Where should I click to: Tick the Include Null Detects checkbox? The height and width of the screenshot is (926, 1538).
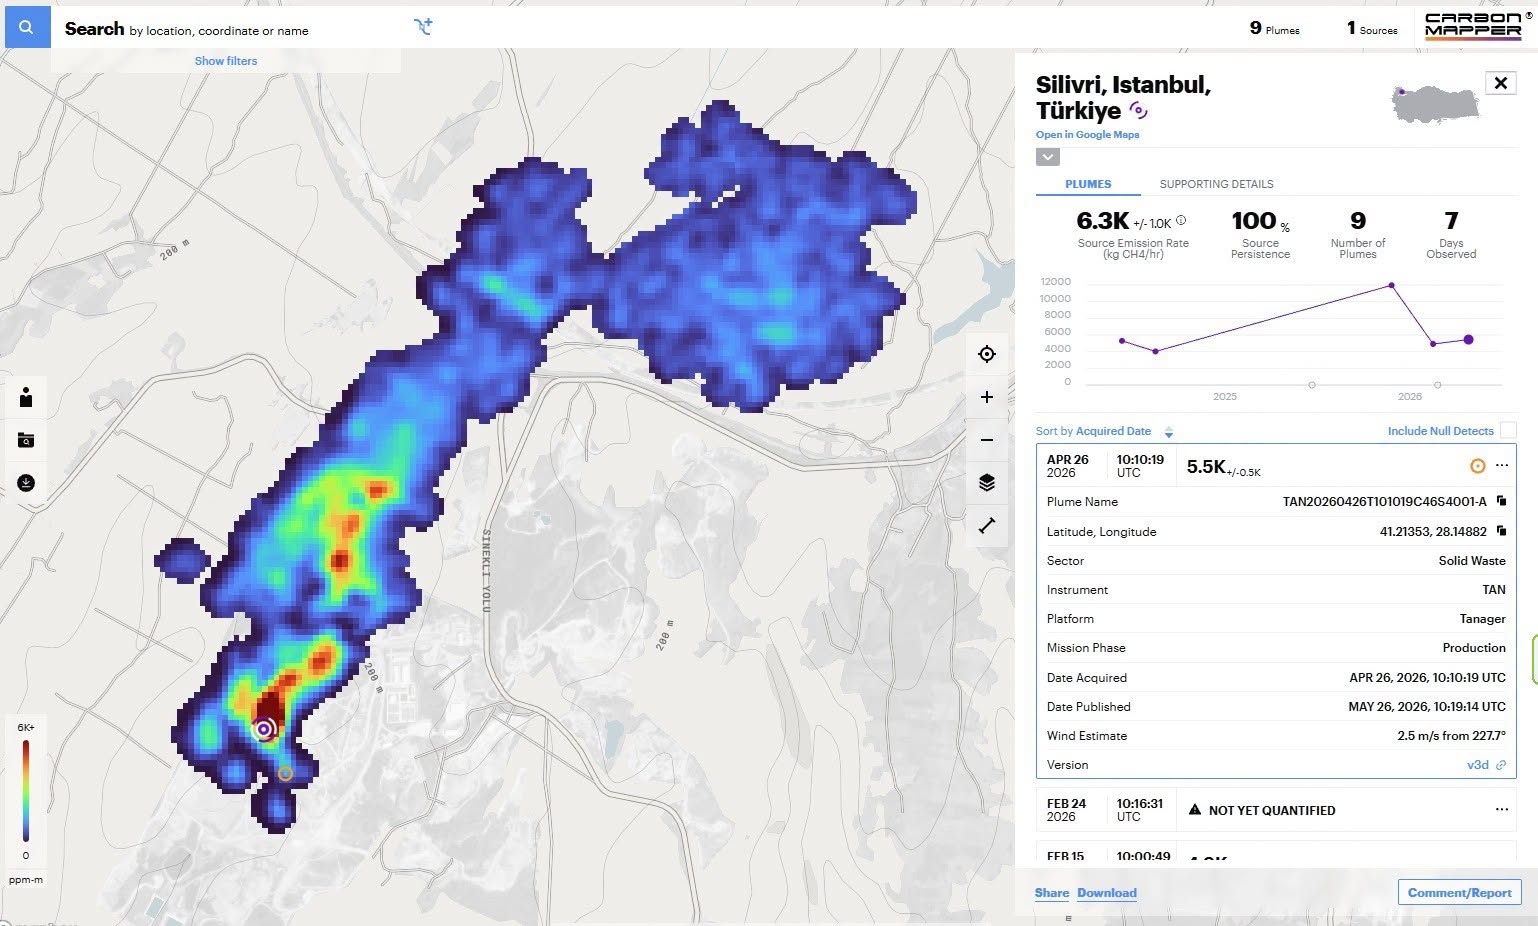pos(1508,430)
